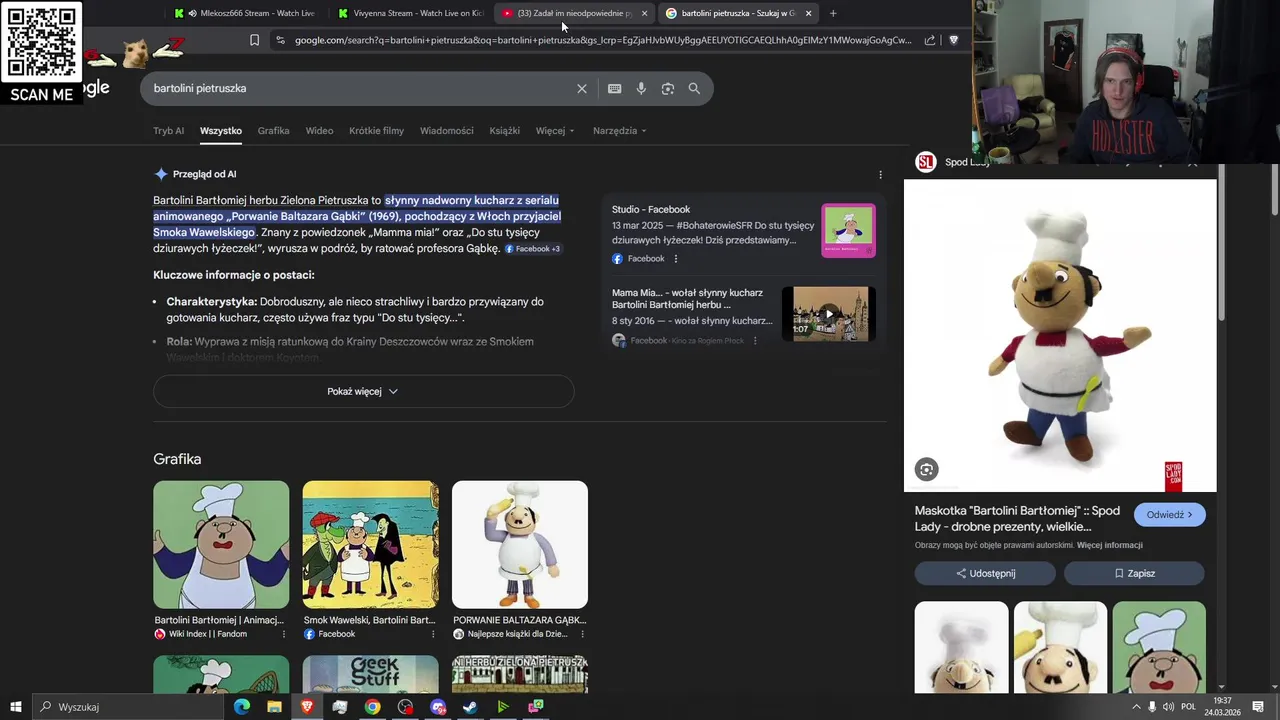Open the on-screen keyboard icon in the search bar
The height and width of the screenshot is (720, 1280).
point(615,88)
